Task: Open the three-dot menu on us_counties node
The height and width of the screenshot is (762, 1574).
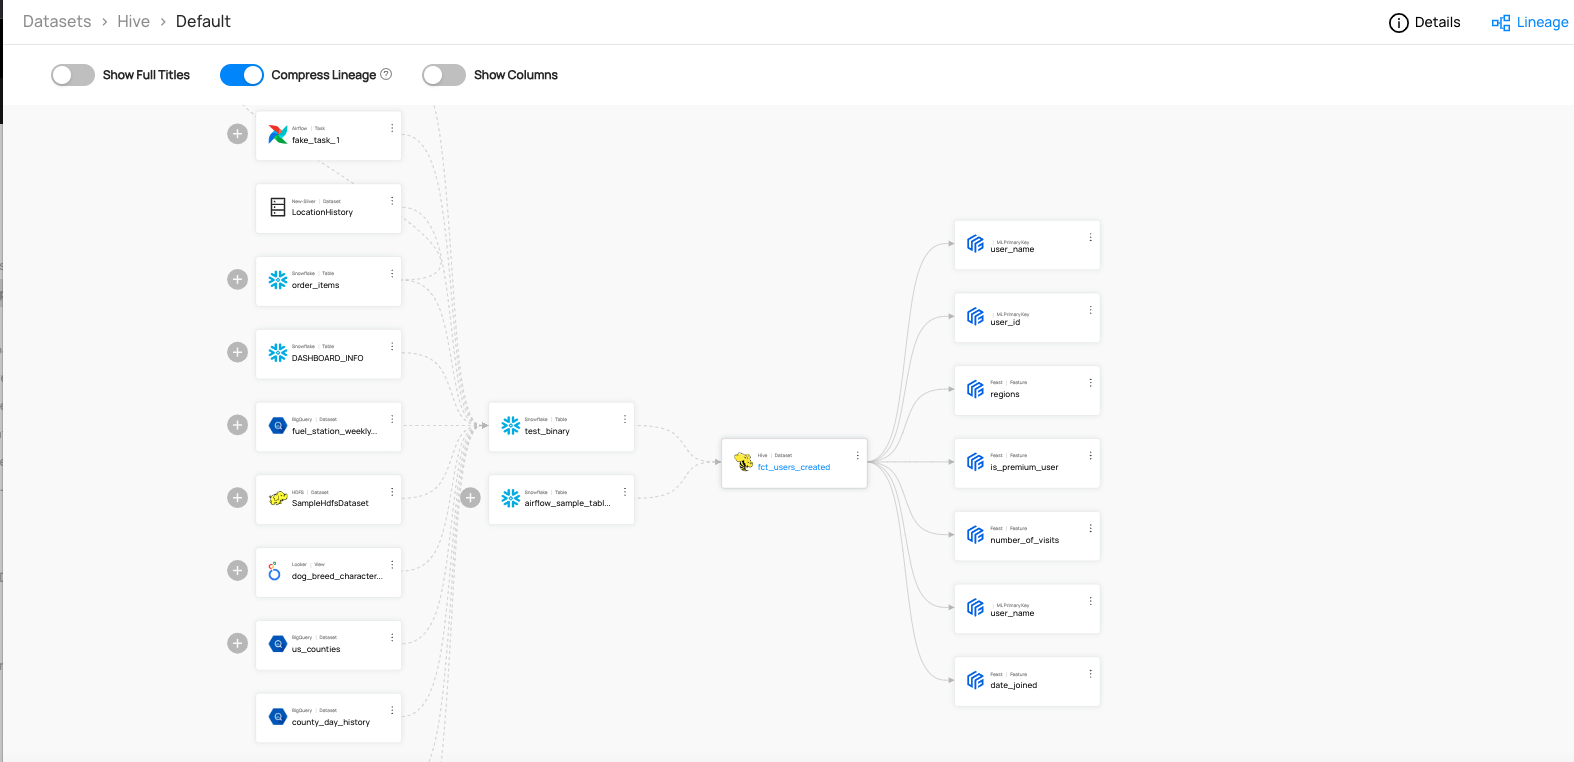Action: [392, 637]
